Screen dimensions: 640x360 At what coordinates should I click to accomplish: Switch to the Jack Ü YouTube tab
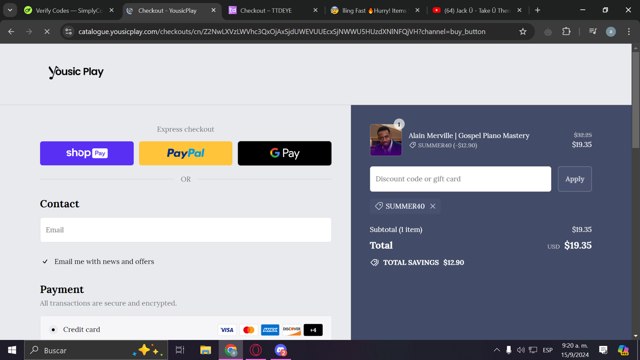click(x=477, y=11)
